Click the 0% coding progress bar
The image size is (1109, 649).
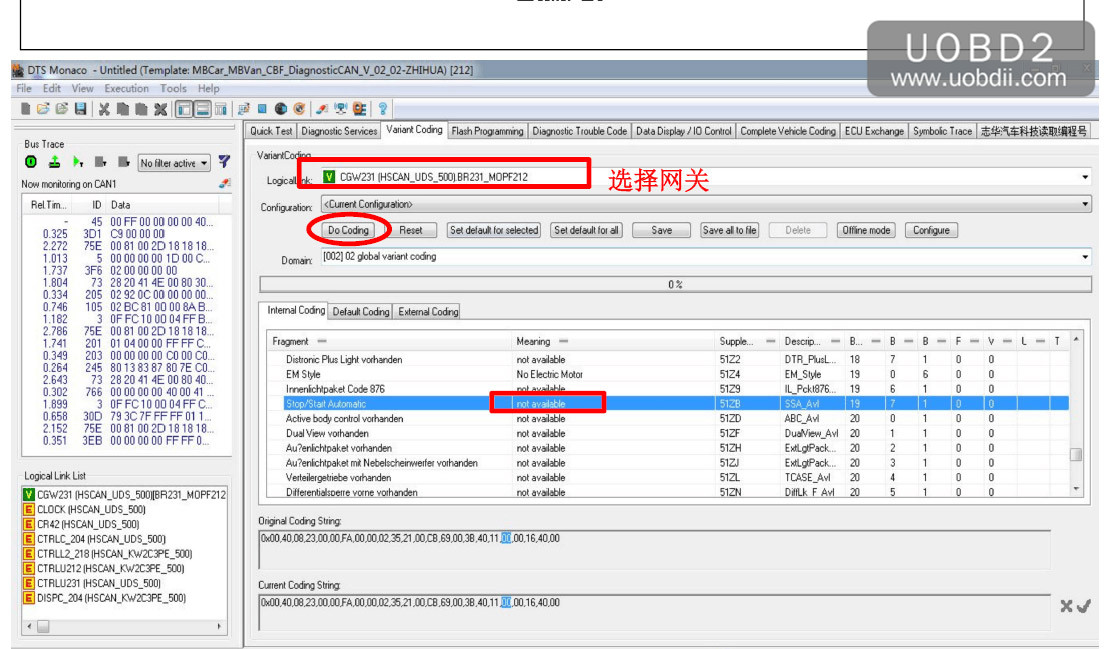(675, 284)
